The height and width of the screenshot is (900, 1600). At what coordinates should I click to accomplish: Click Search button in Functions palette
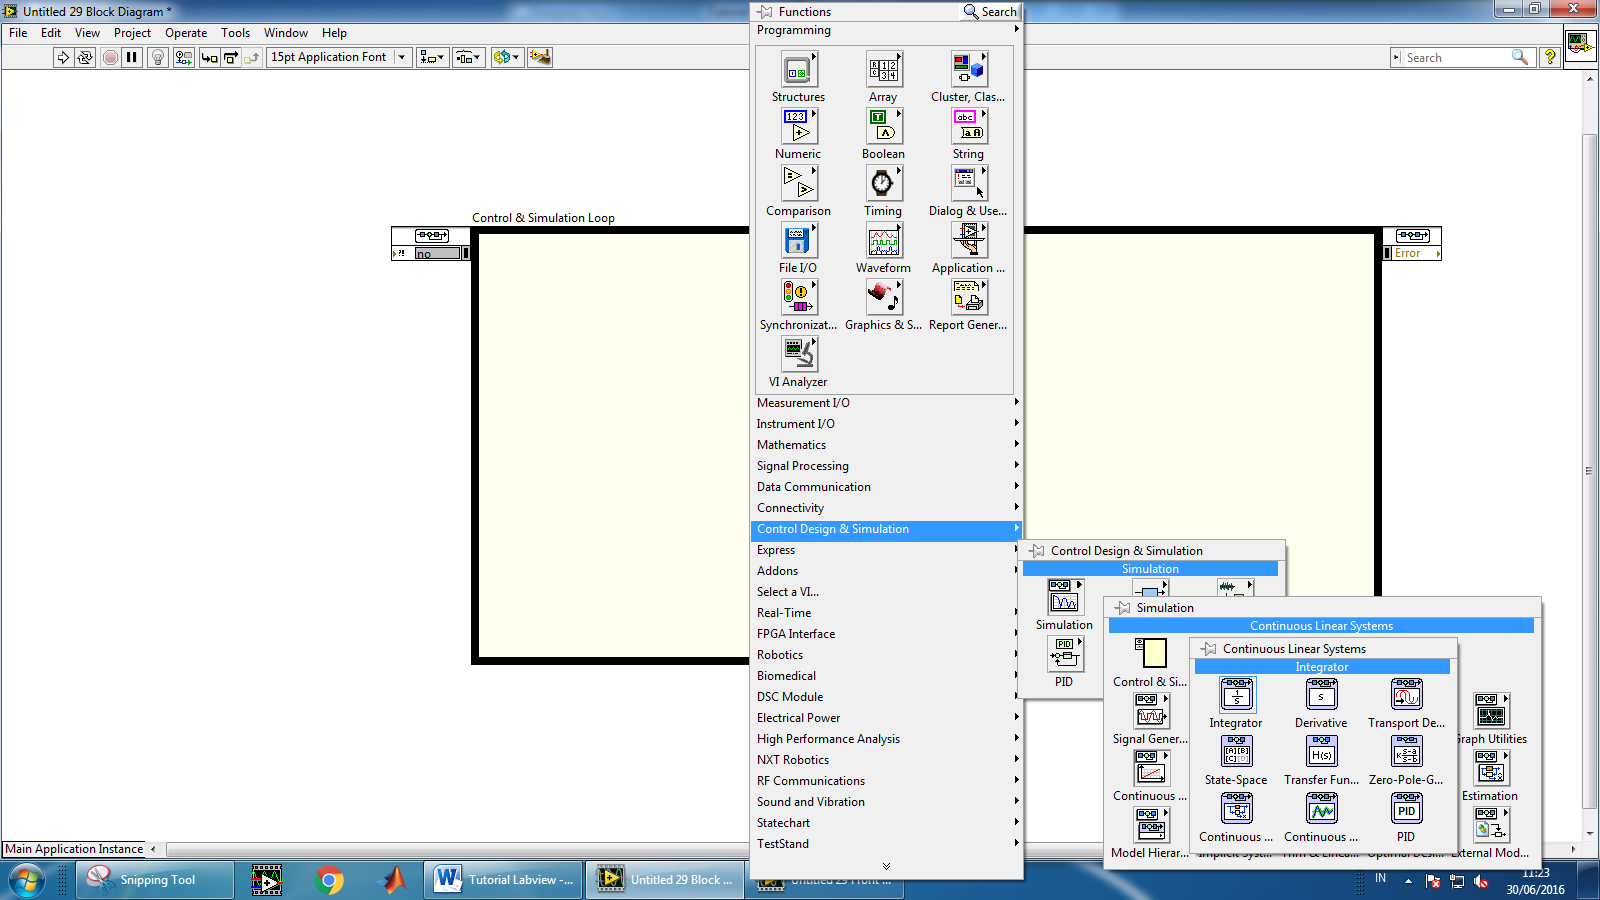[990, 12]
